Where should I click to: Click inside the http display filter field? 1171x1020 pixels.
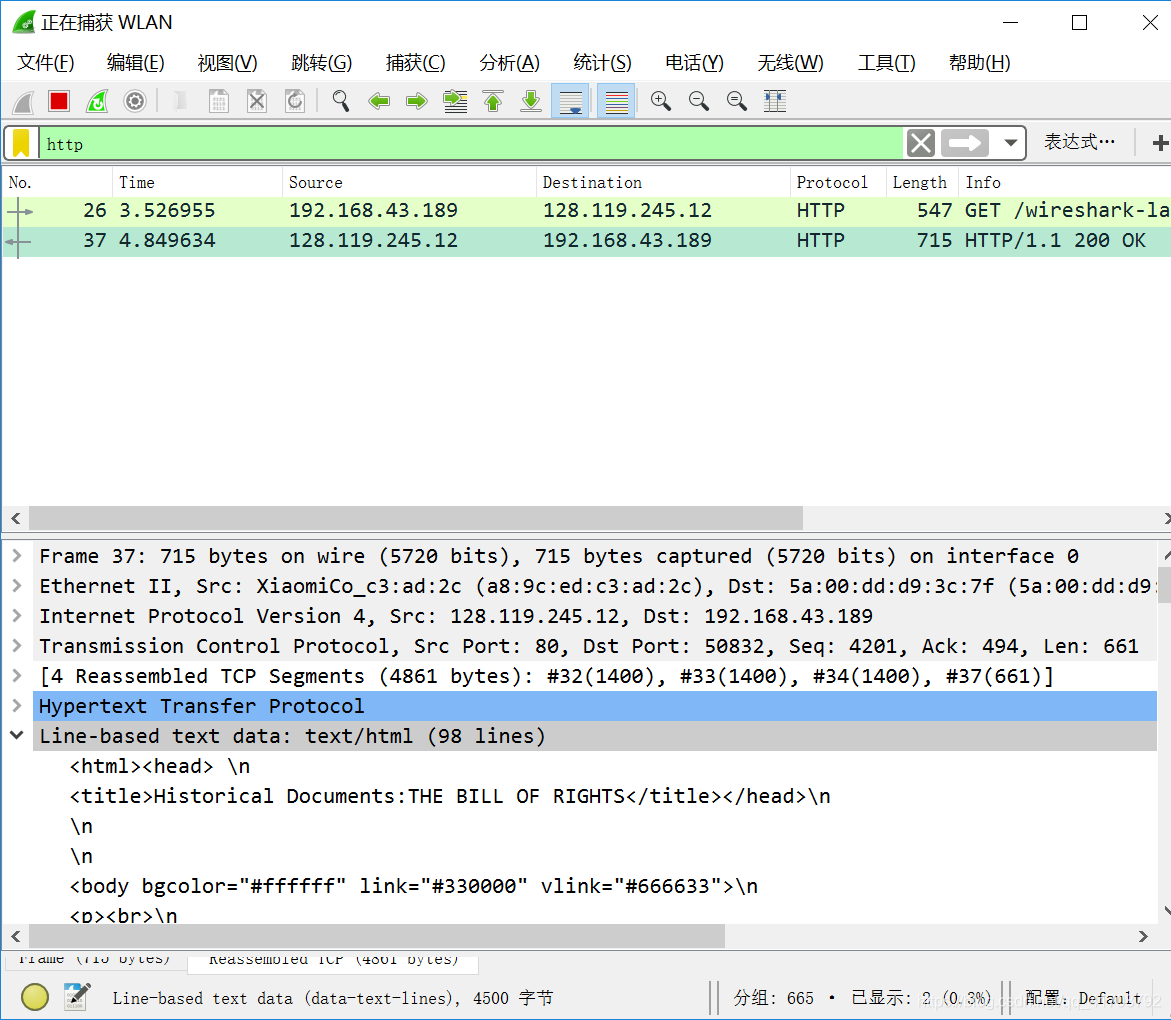[x=470, y=143]
